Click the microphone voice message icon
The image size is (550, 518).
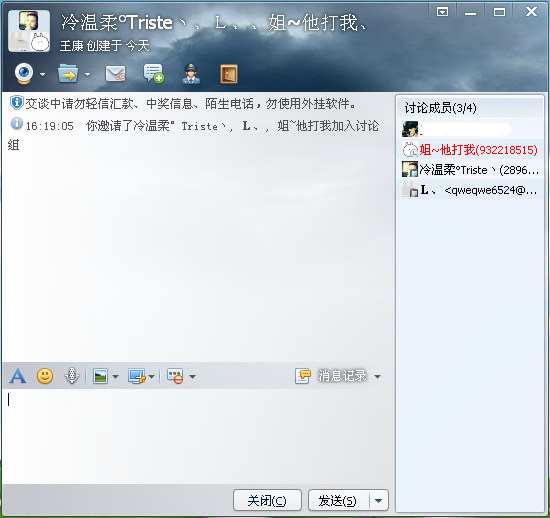pos(72,376)
